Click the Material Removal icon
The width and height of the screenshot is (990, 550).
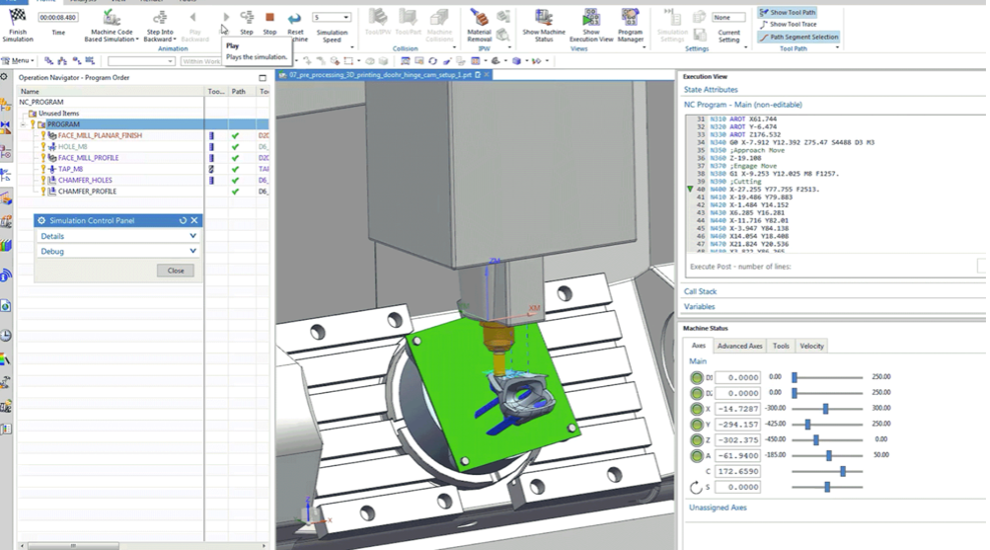[x=479, y=18]
